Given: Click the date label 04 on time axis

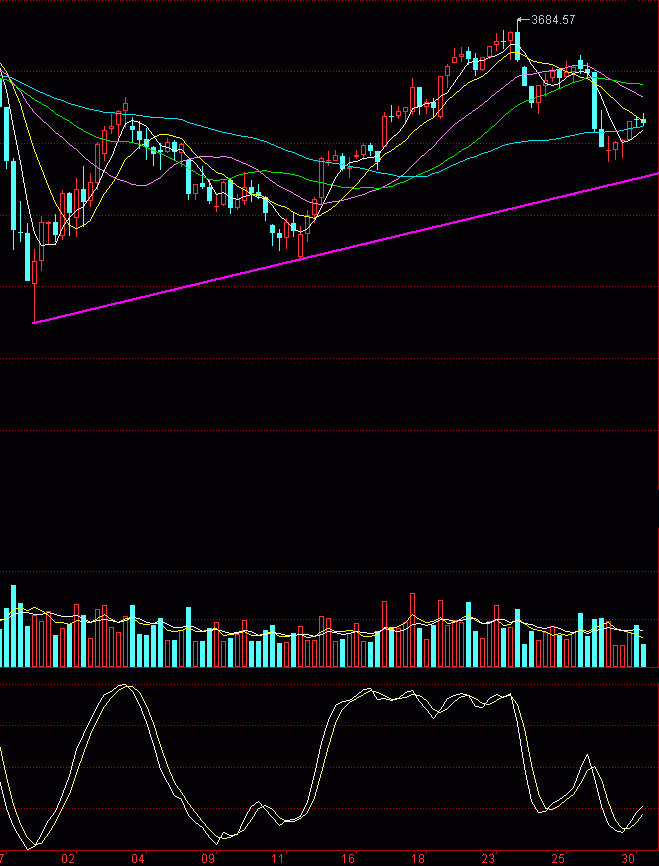Looking at the screenshot, I should pos(138,859).
